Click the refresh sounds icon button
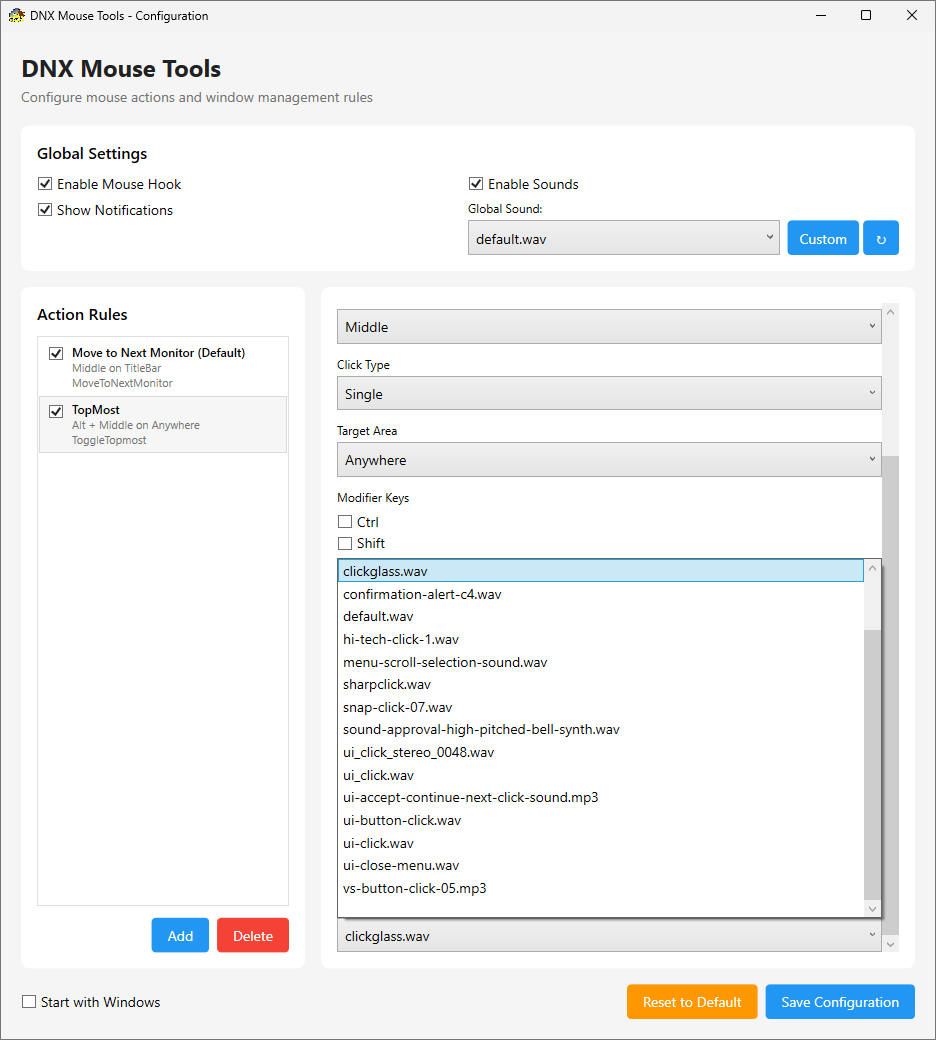The width and height of the screenshot is (936, 1040). [881, 238]
